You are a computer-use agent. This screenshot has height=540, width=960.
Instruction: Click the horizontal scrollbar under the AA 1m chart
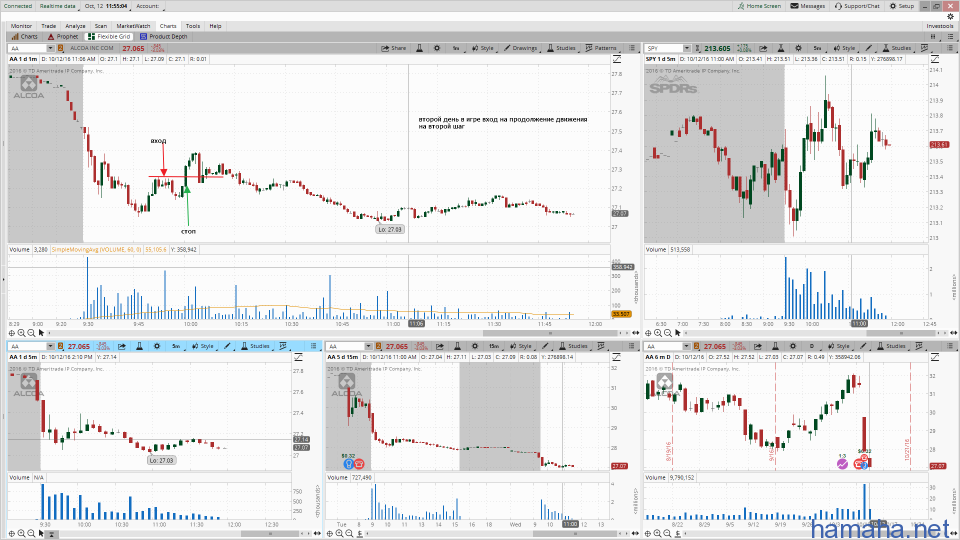tap(551, 333)
